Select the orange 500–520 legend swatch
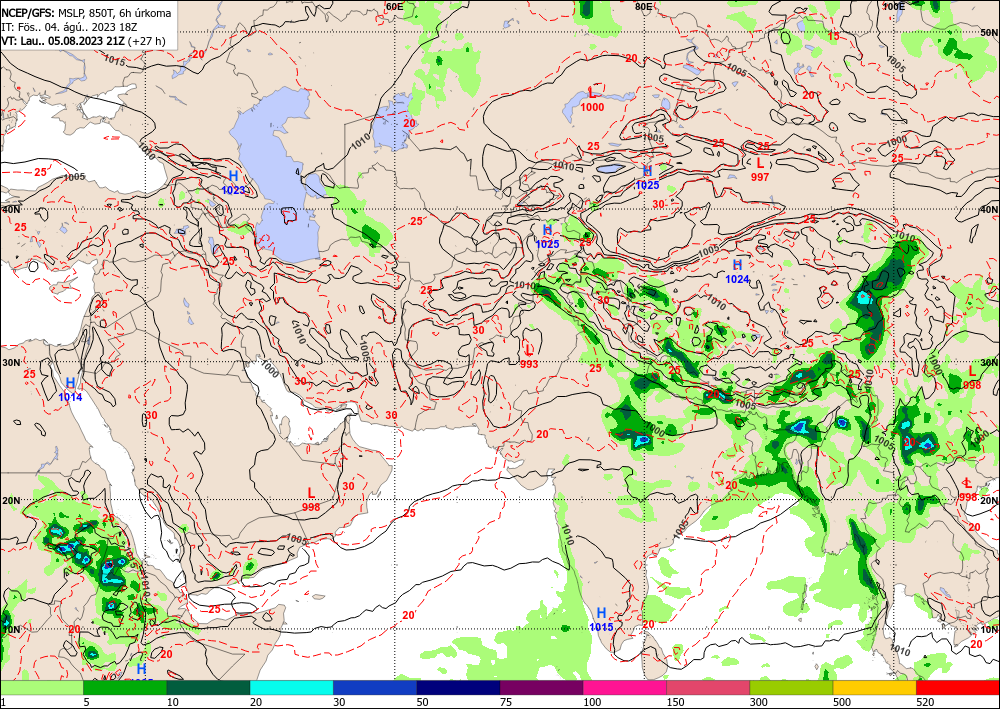The image size is (1000, 709). tap(875, 687)
